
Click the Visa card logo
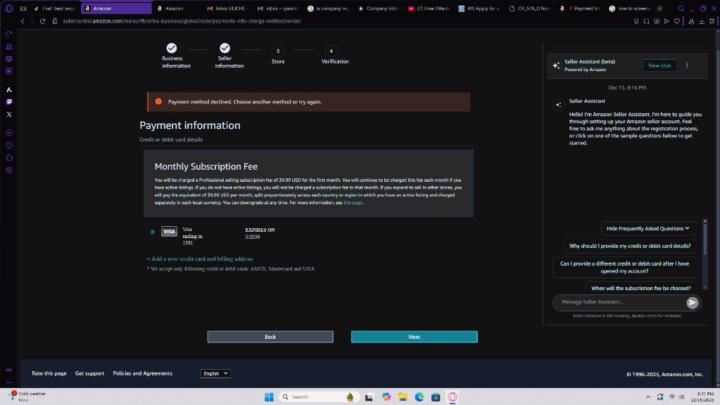click(x=169, y=231)
